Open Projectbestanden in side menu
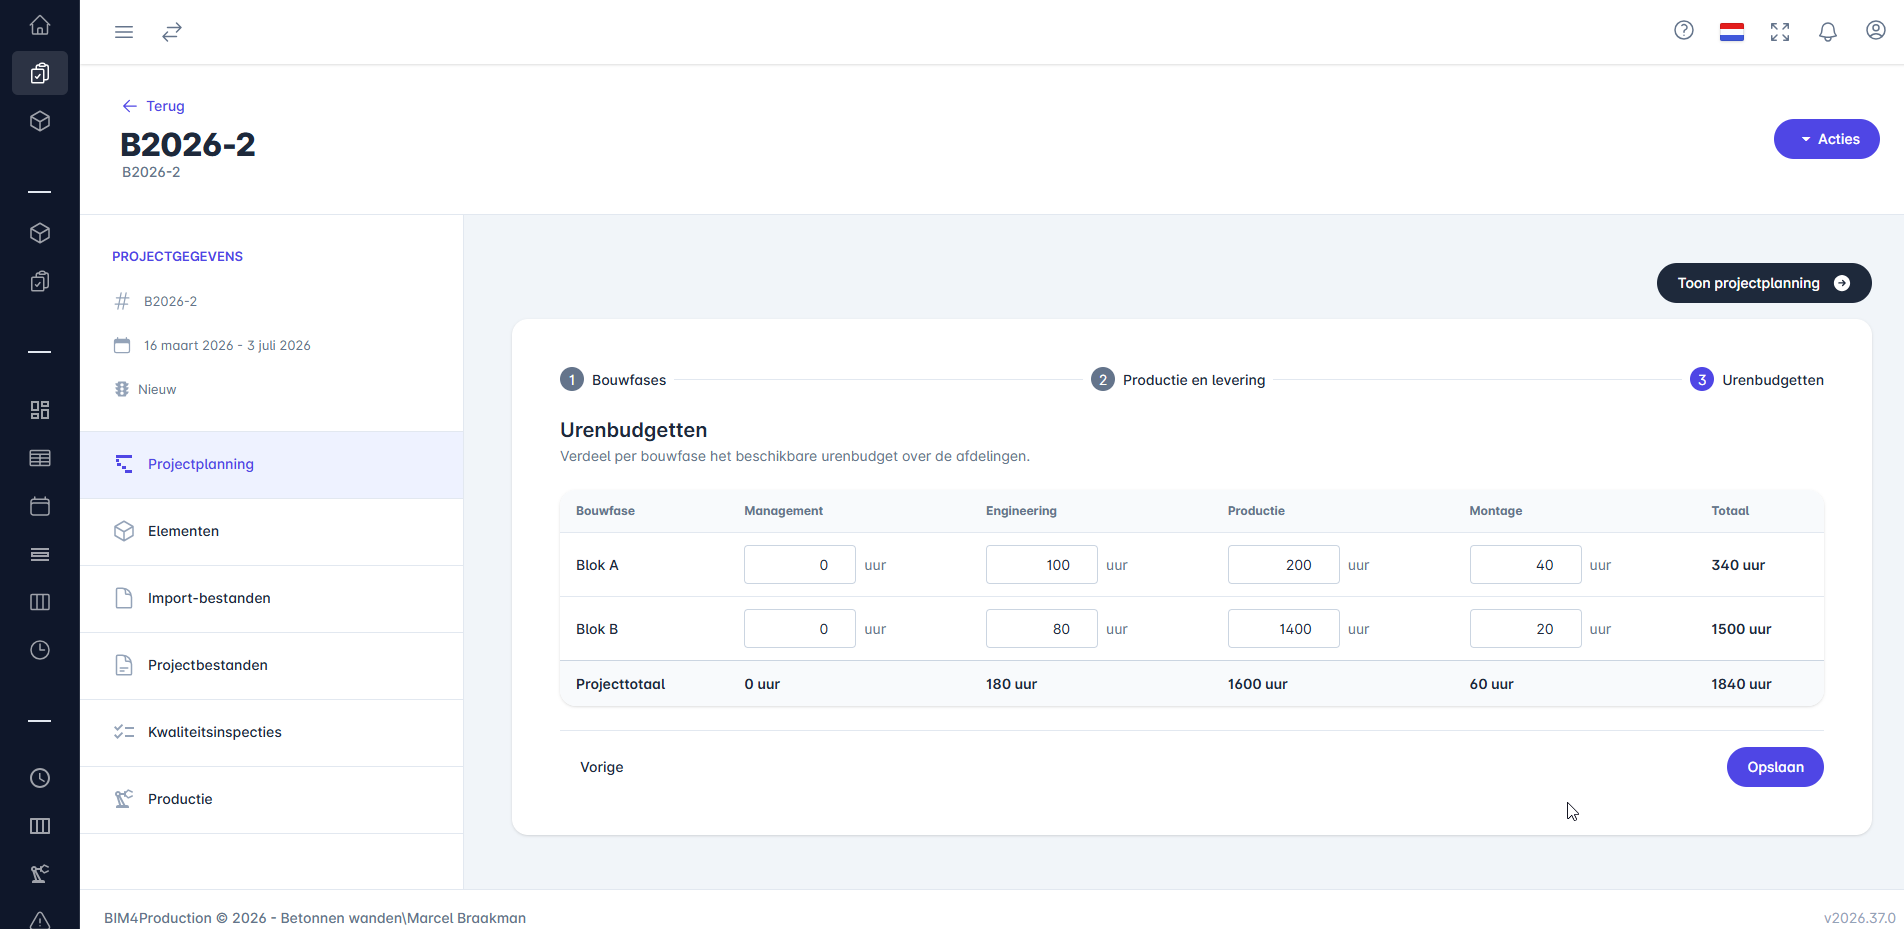The height and width of the screenshot is (929, 1904). (x=271, y=665)
